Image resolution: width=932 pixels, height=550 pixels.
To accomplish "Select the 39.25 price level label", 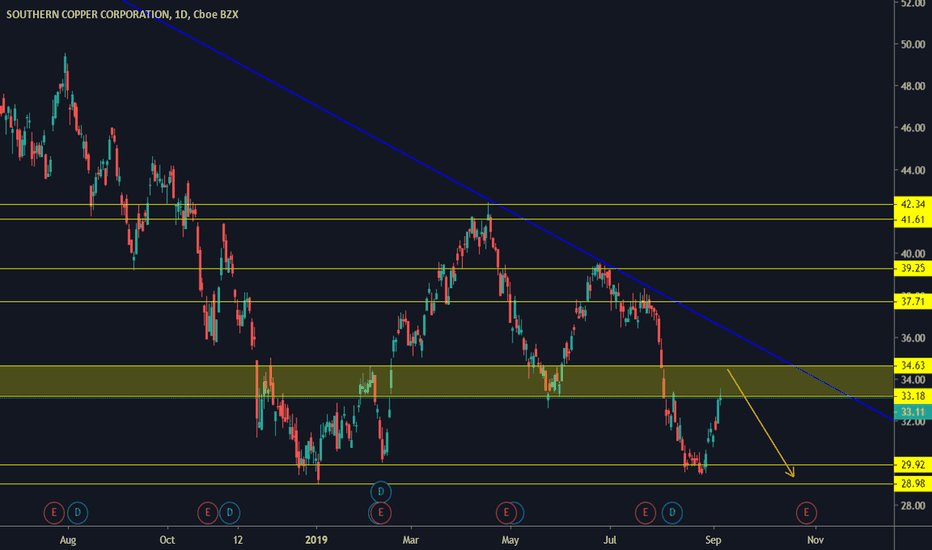I will point(912,268).
